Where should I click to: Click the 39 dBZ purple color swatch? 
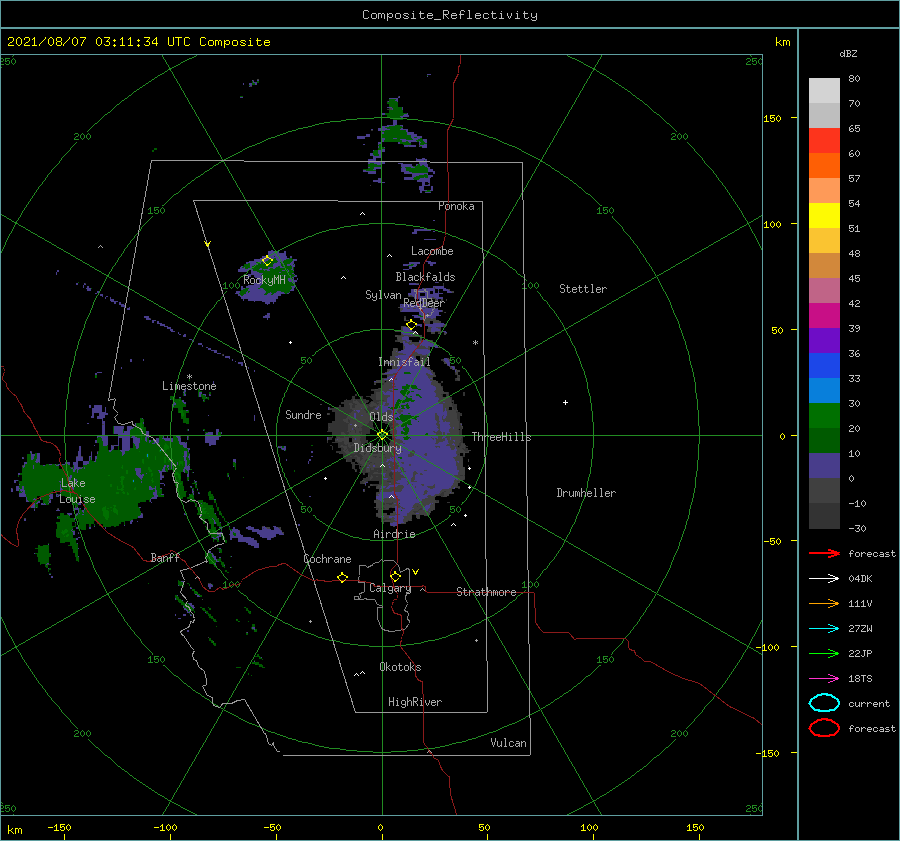pyautogui.click(x=824, y=340)
